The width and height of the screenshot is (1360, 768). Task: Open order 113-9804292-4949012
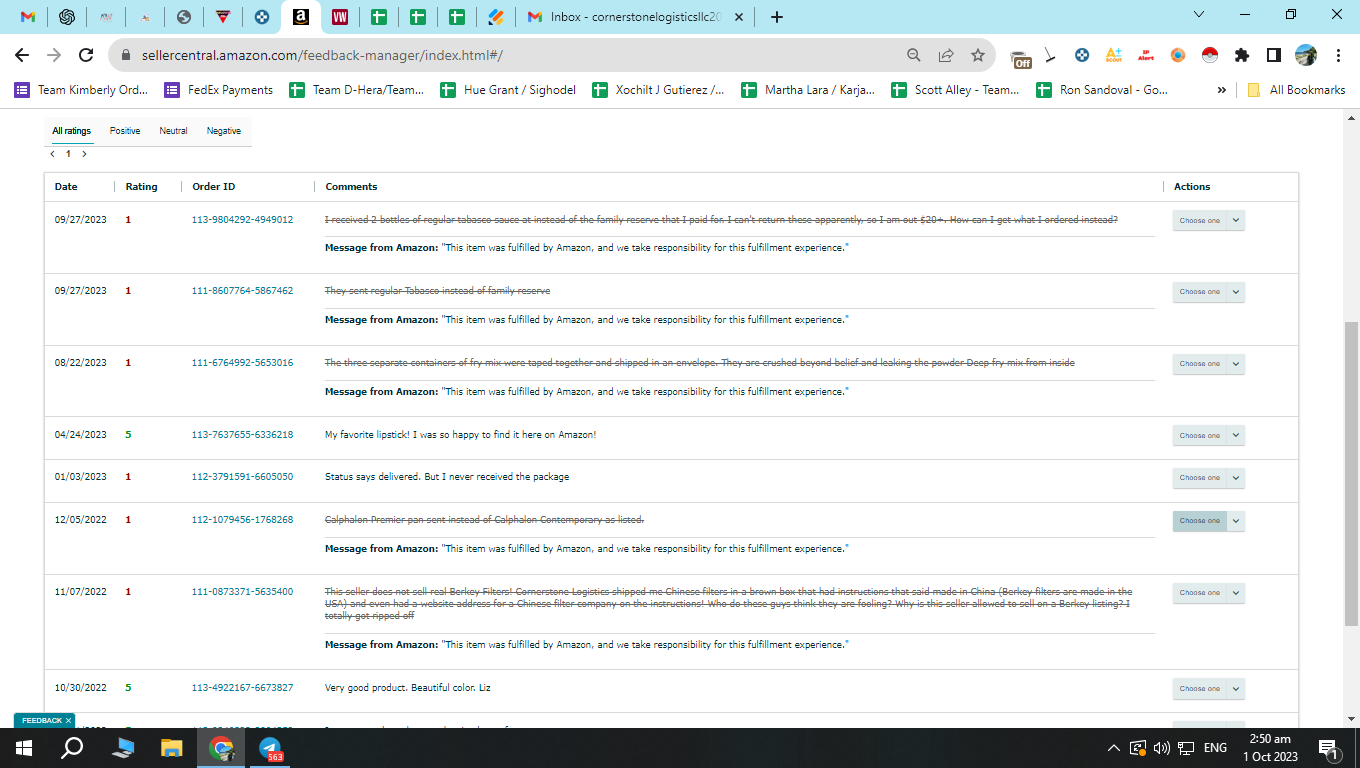click(x=243, y=220)
